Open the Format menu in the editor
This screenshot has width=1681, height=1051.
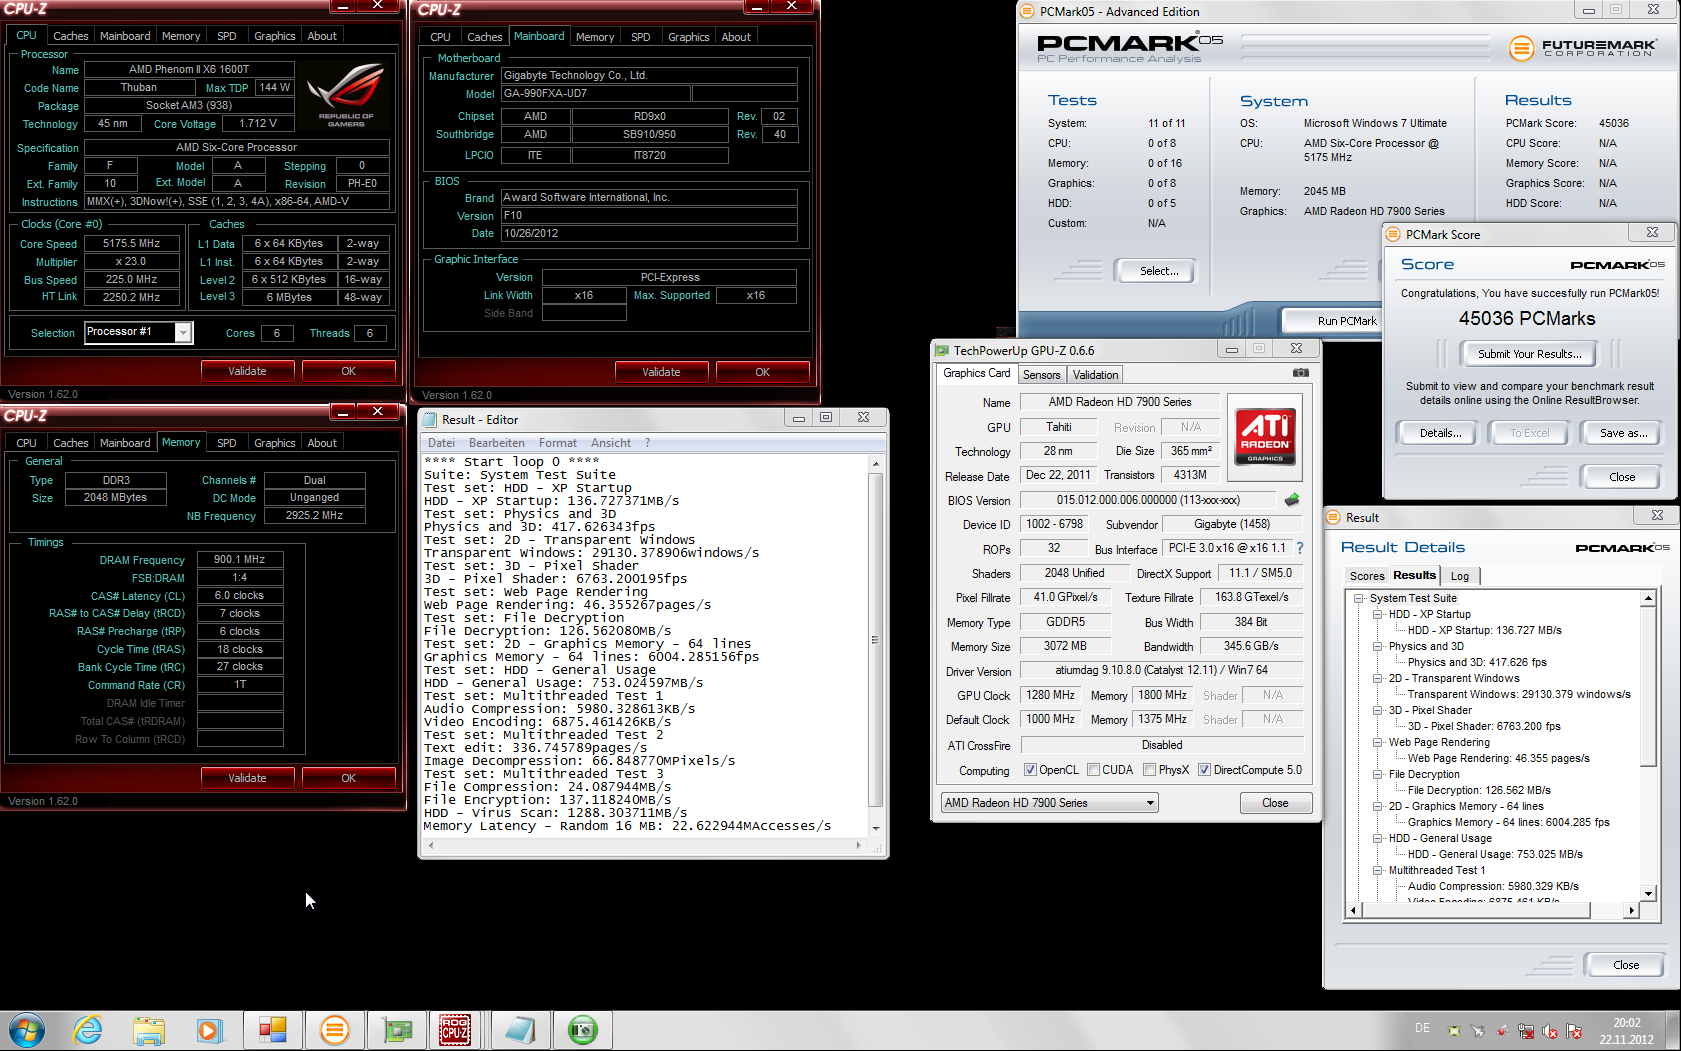coord(557,443)
